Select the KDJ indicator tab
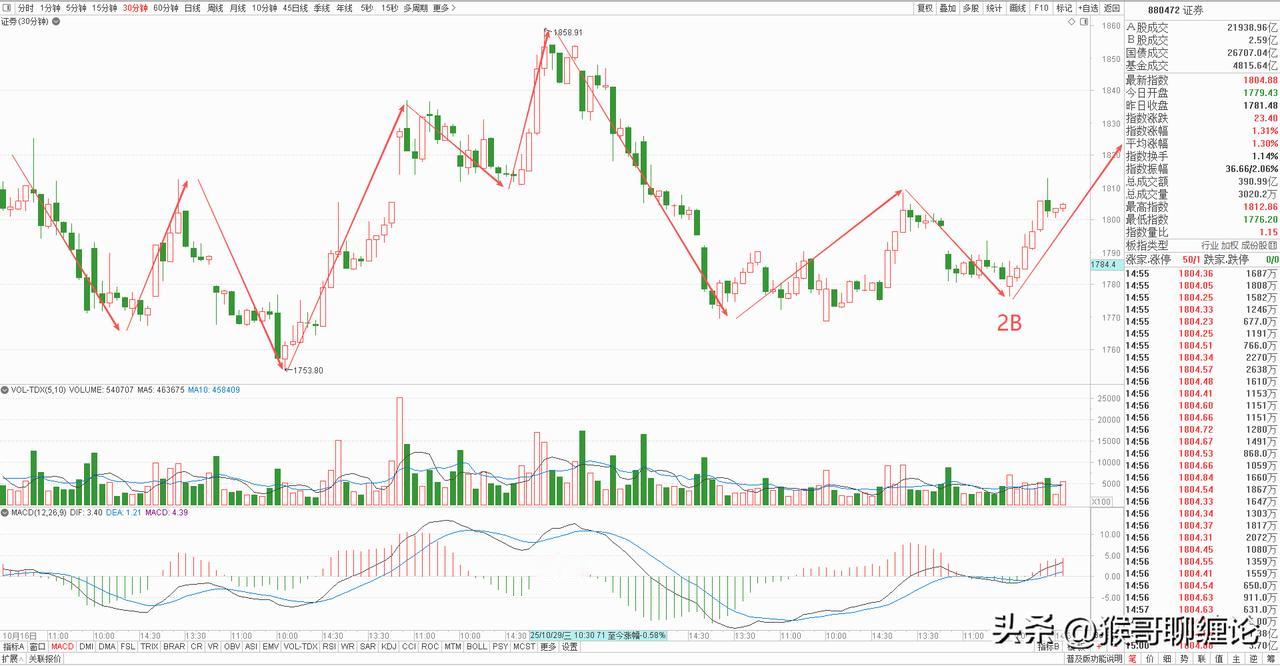The height and width of the screenshot is (666, 1280). 389,646
